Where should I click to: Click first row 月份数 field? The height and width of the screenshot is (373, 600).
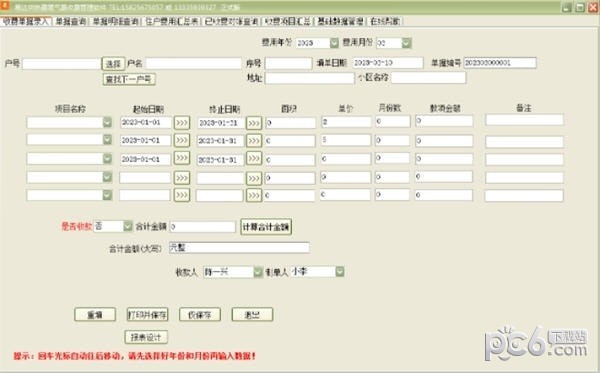[393, 122]
